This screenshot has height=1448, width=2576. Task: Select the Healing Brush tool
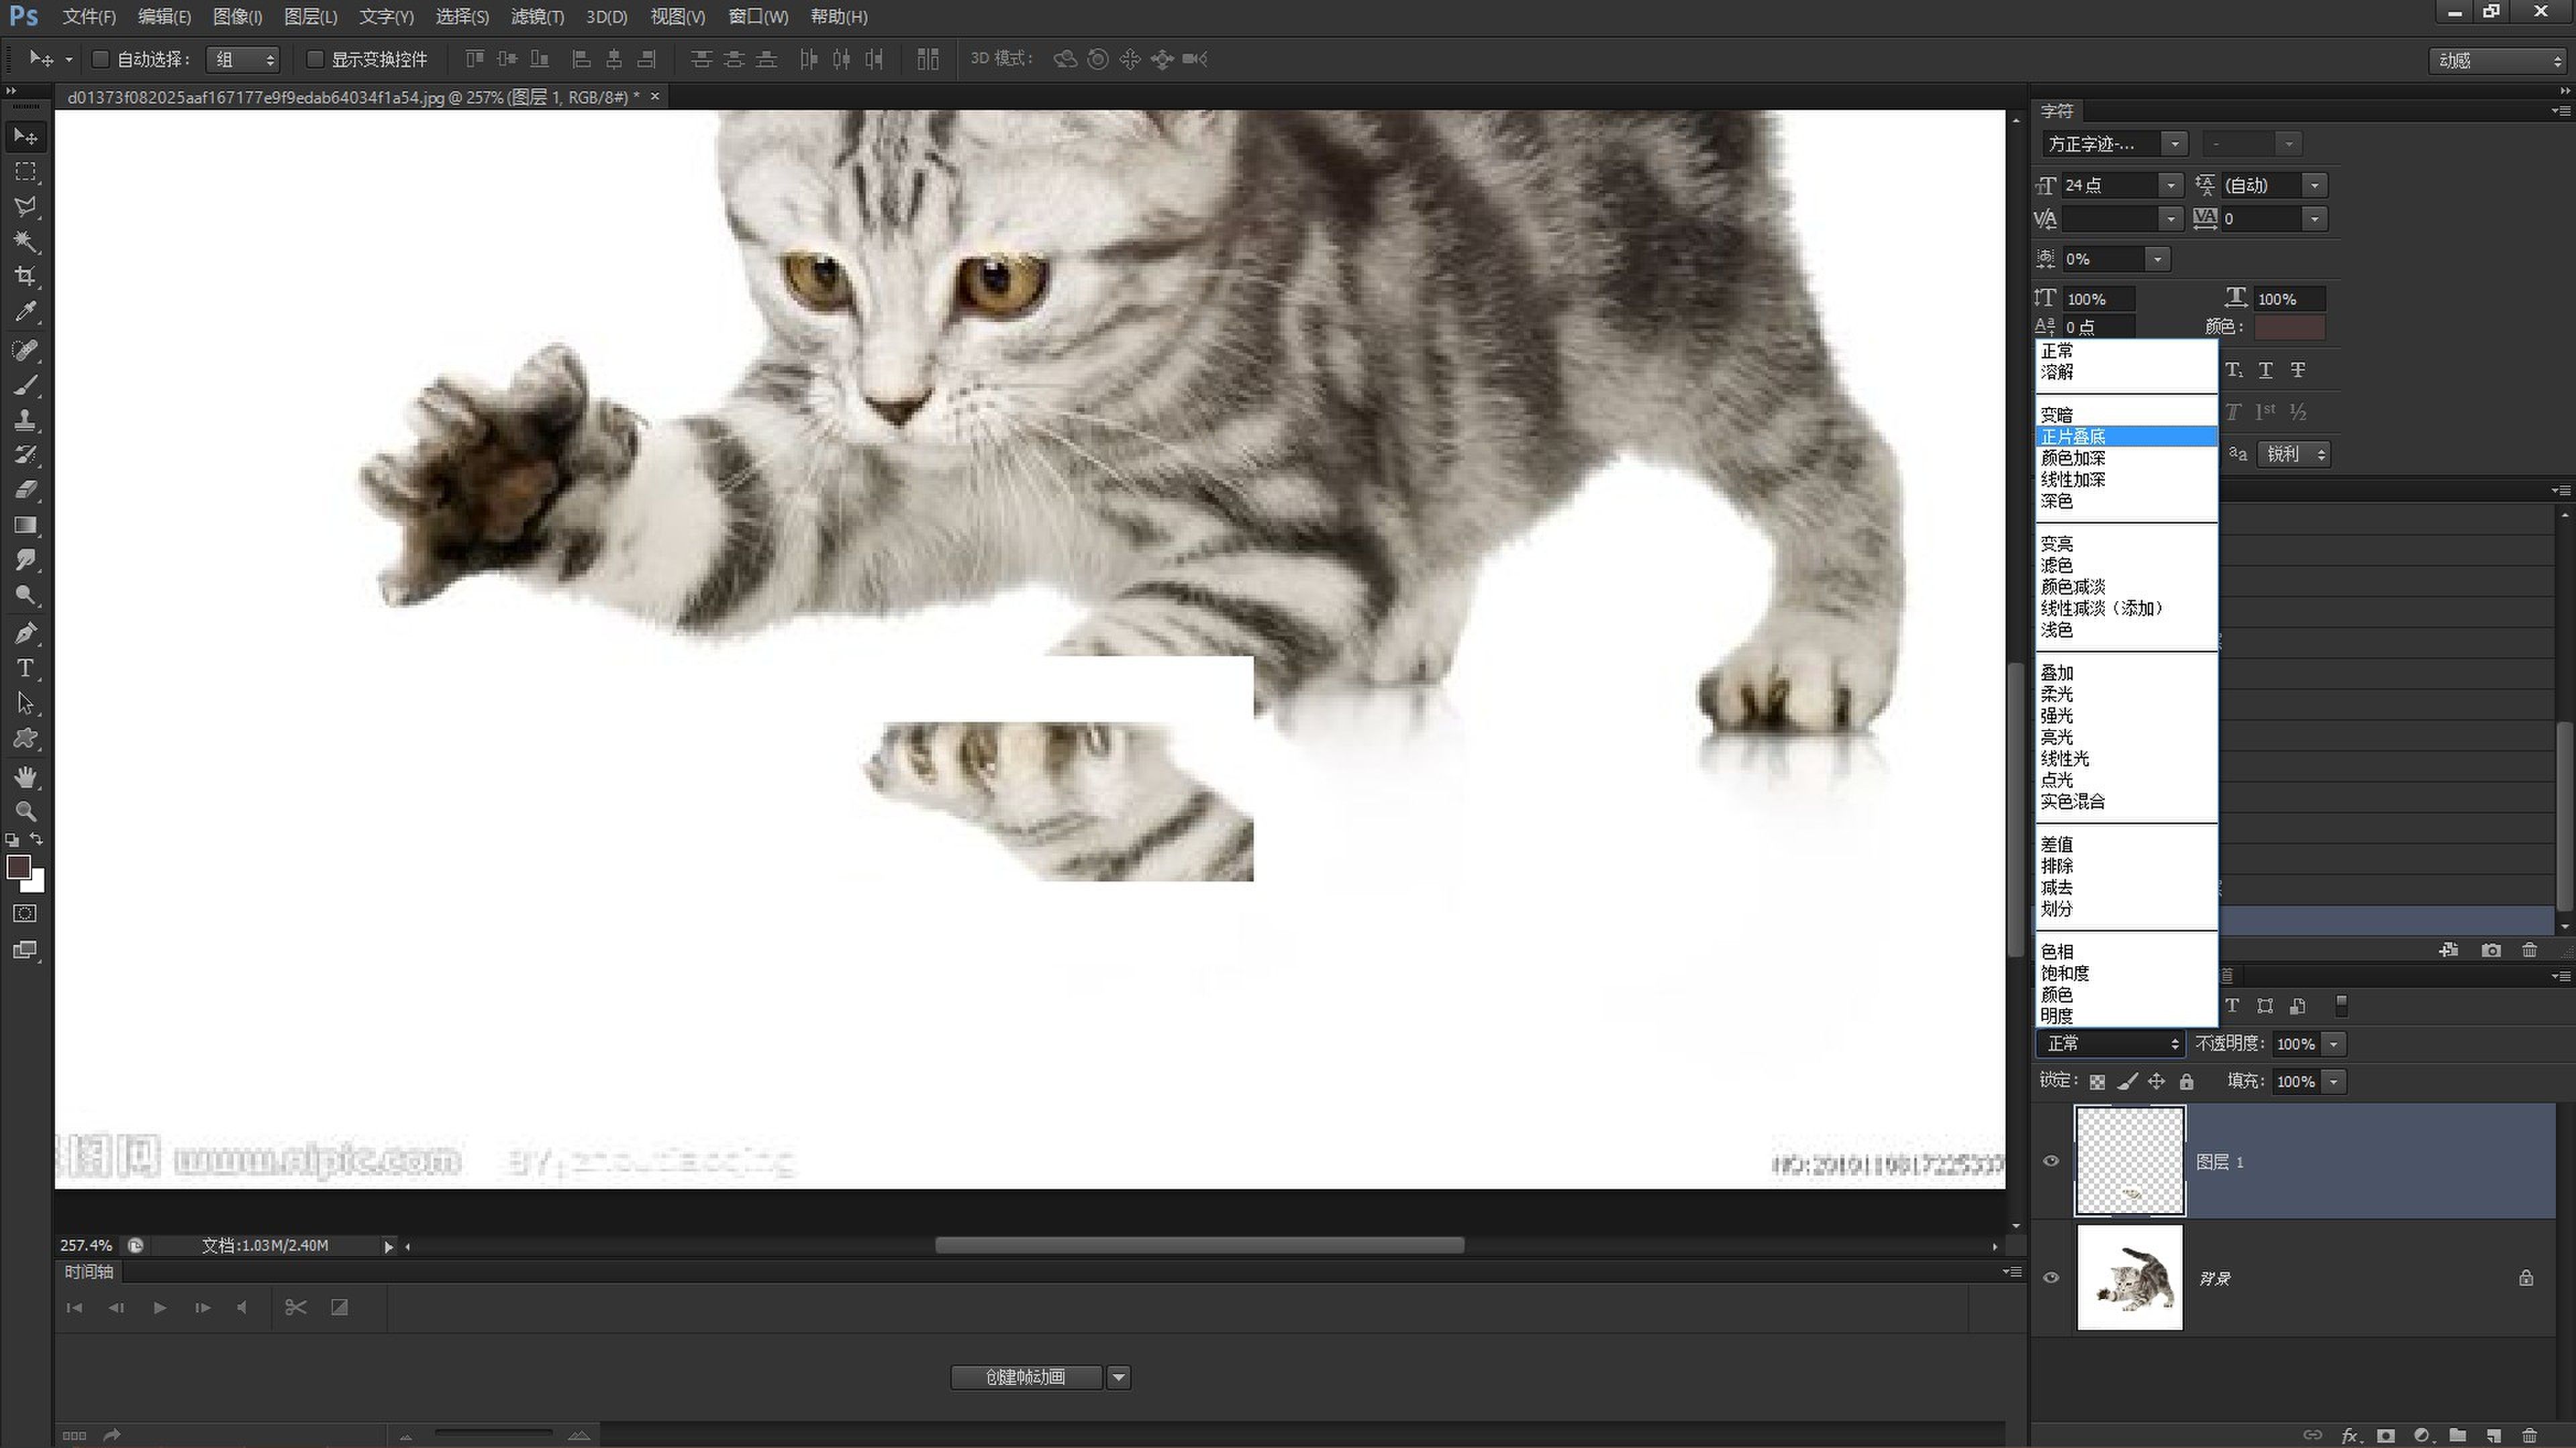pos(26,350)
